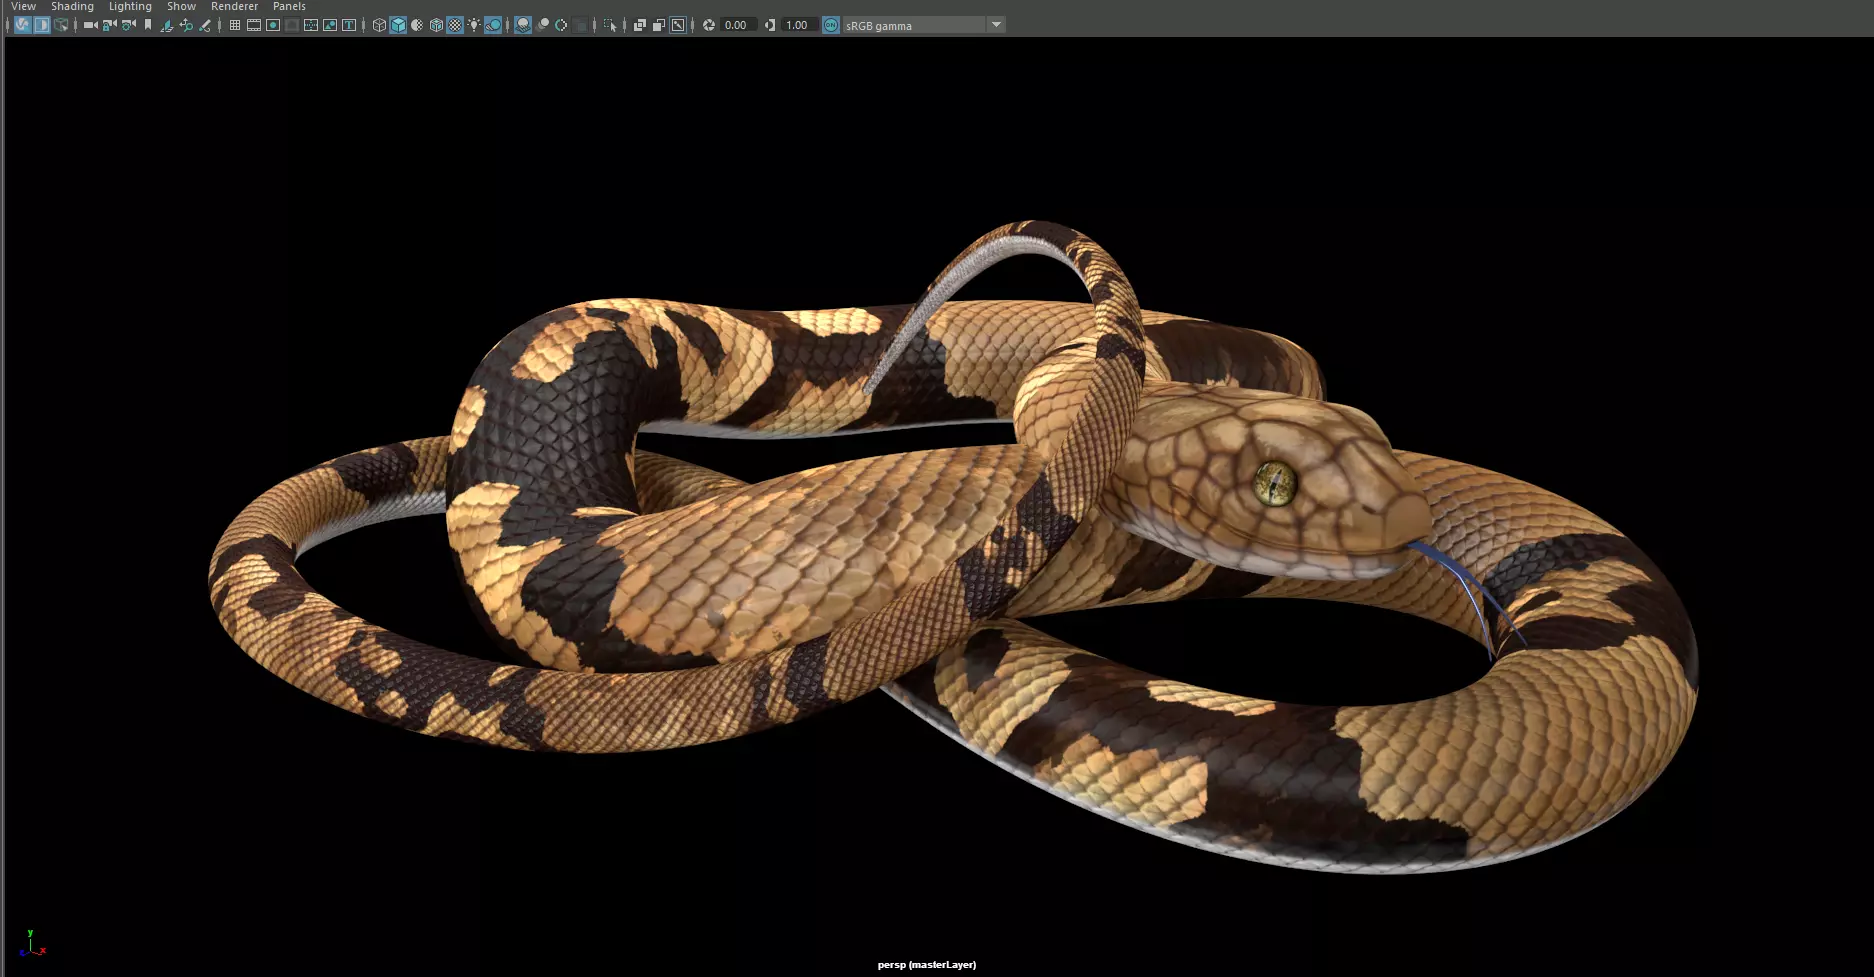Click the X-Ray Active Components icon
Viewport: 1874px width, 977px height.
point(658,25)
